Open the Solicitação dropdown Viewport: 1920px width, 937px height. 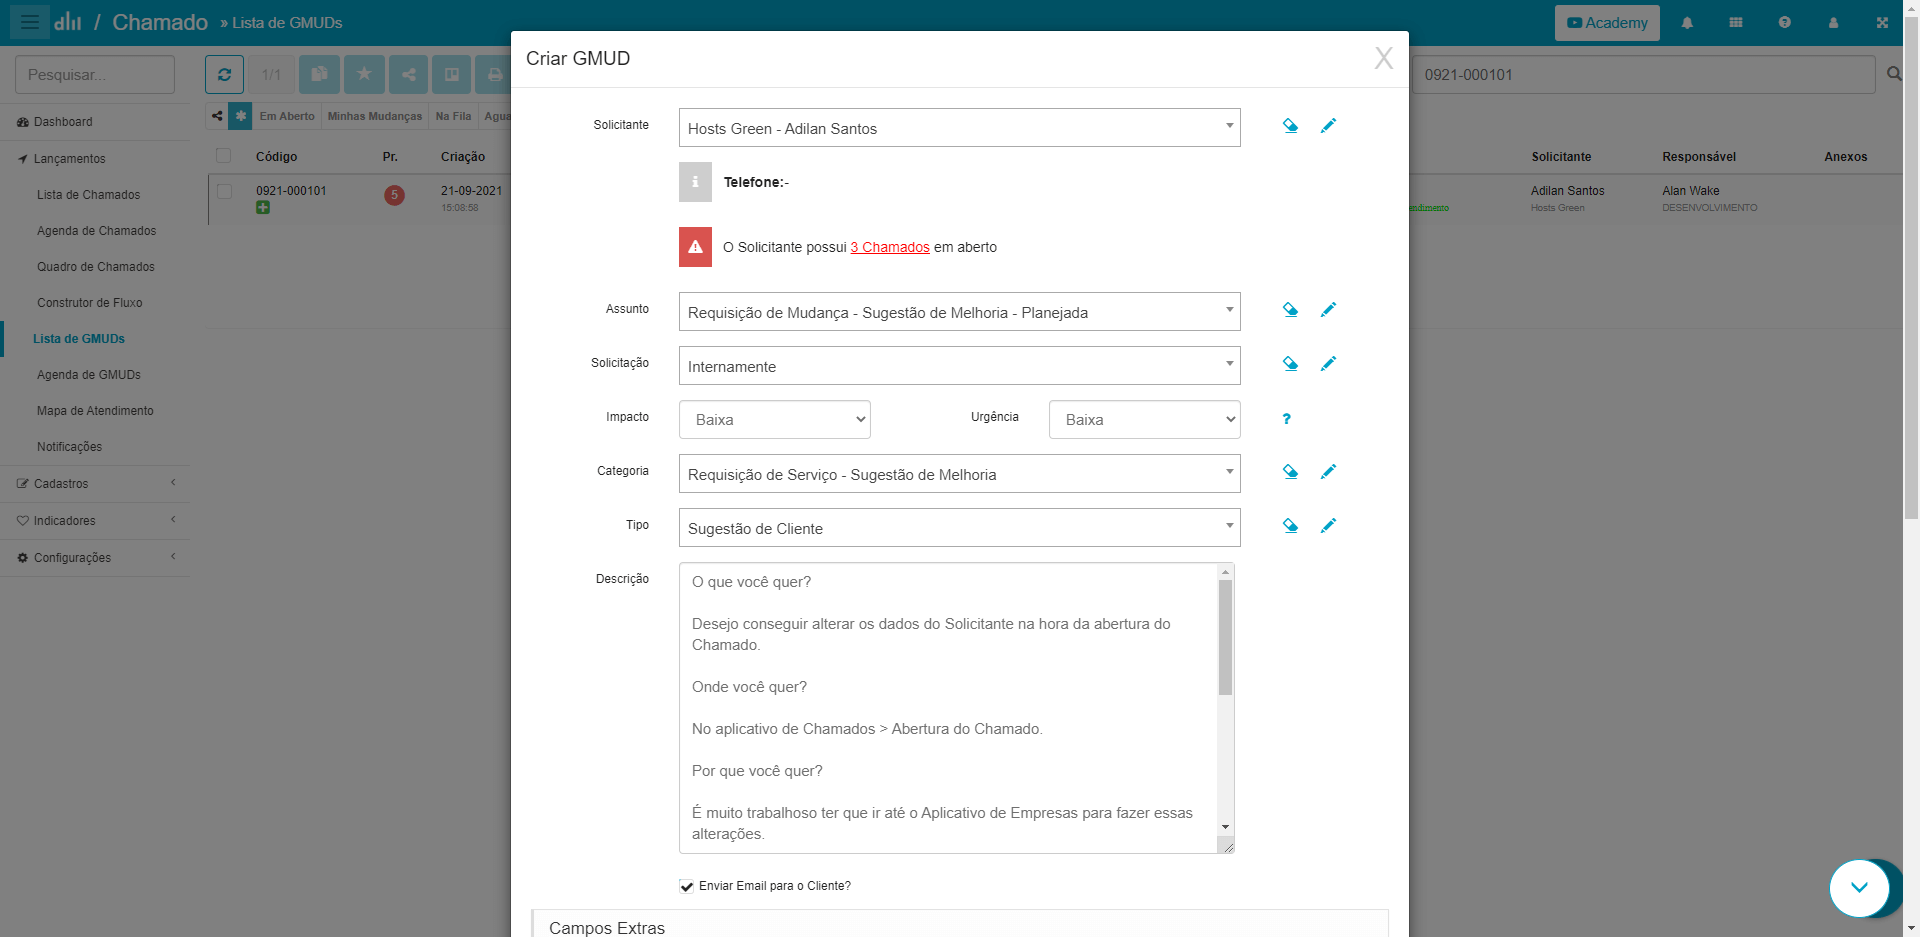[x=959, y=366]
